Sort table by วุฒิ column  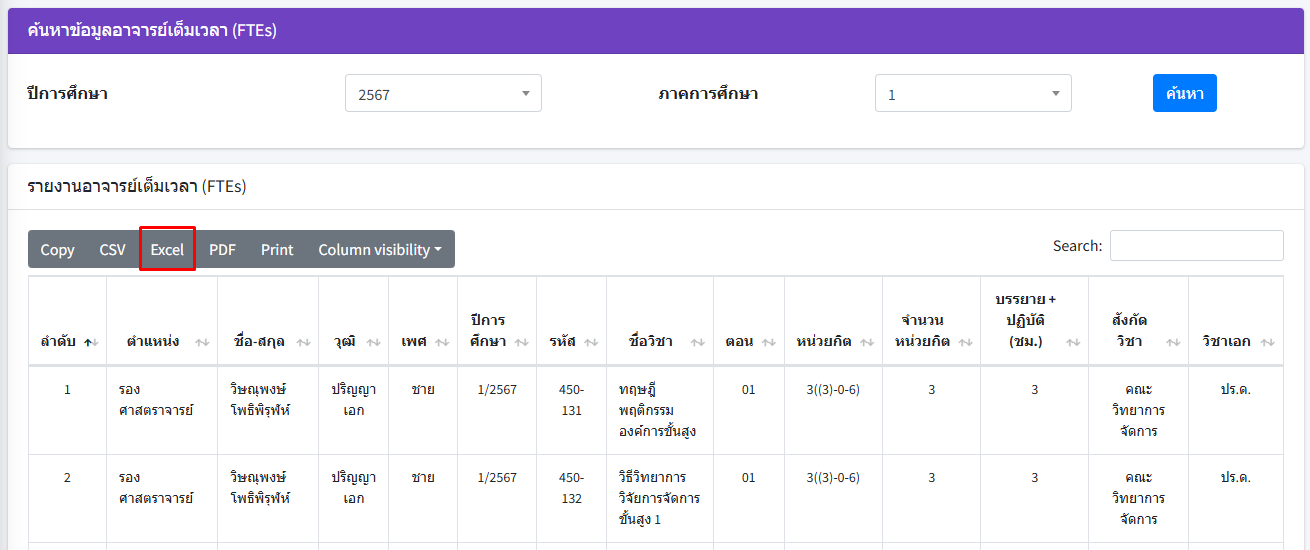coord(353,341)
